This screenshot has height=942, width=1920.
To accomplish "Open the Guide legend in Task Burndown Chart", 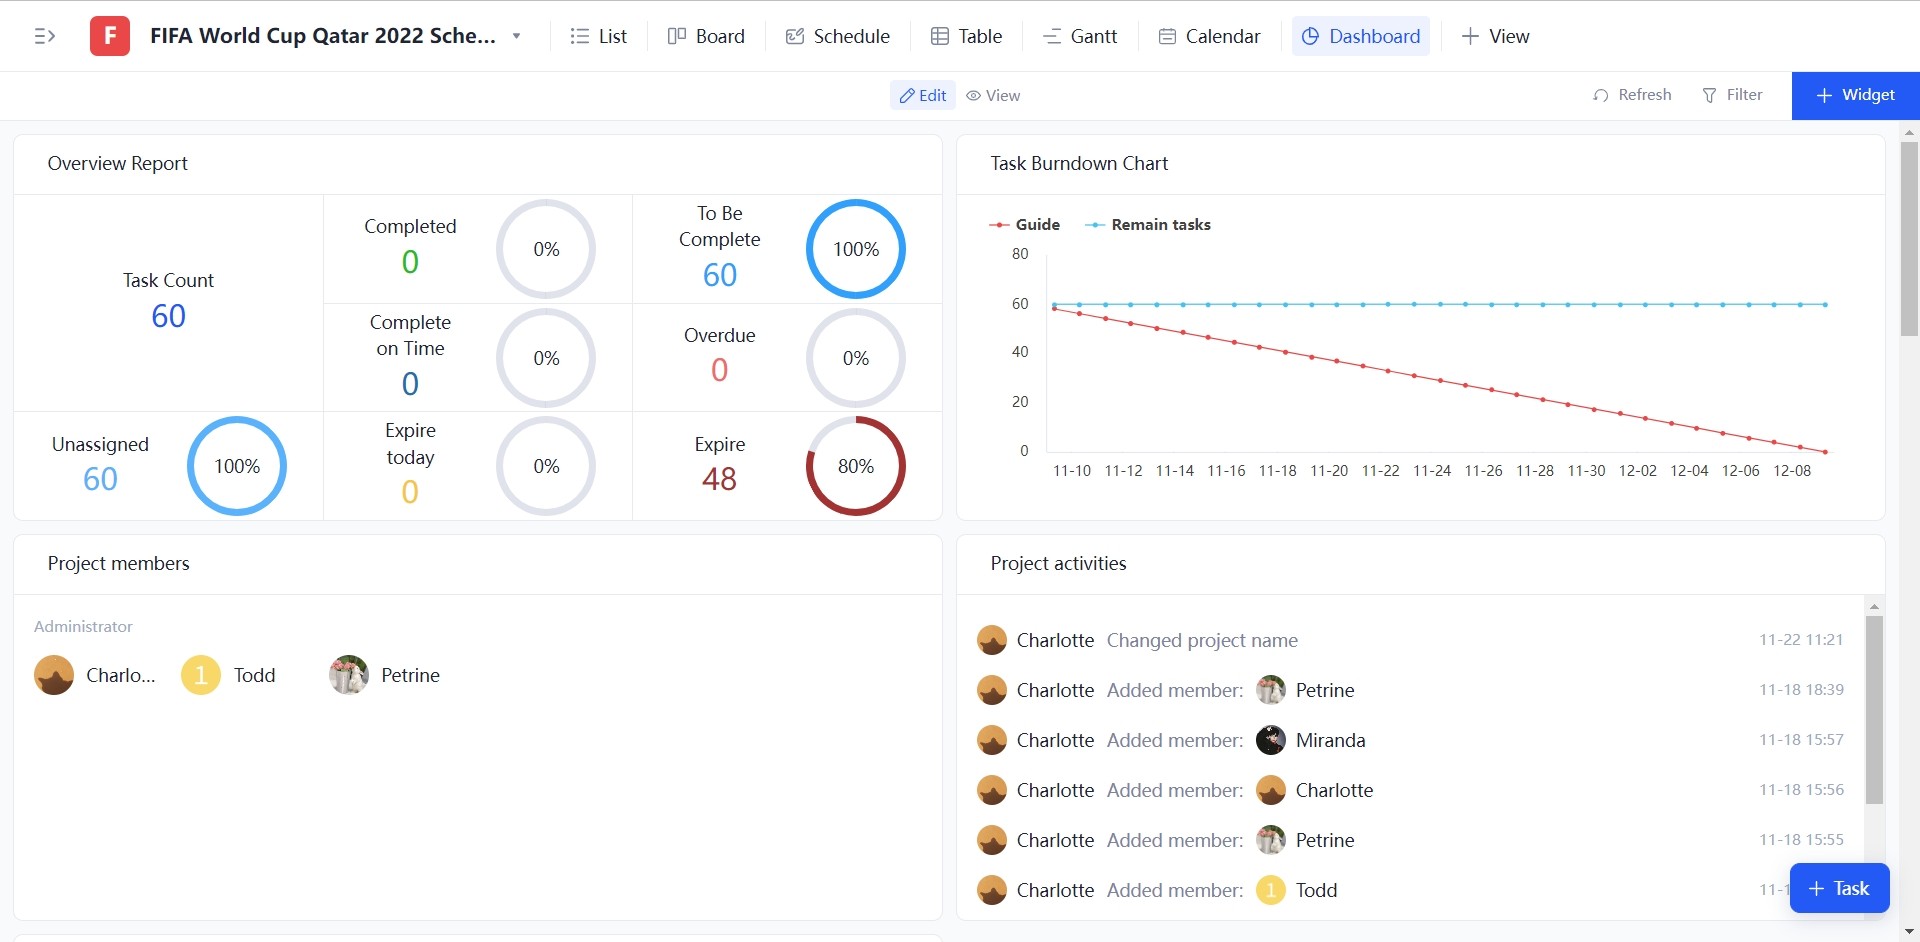I will 1025,224.
